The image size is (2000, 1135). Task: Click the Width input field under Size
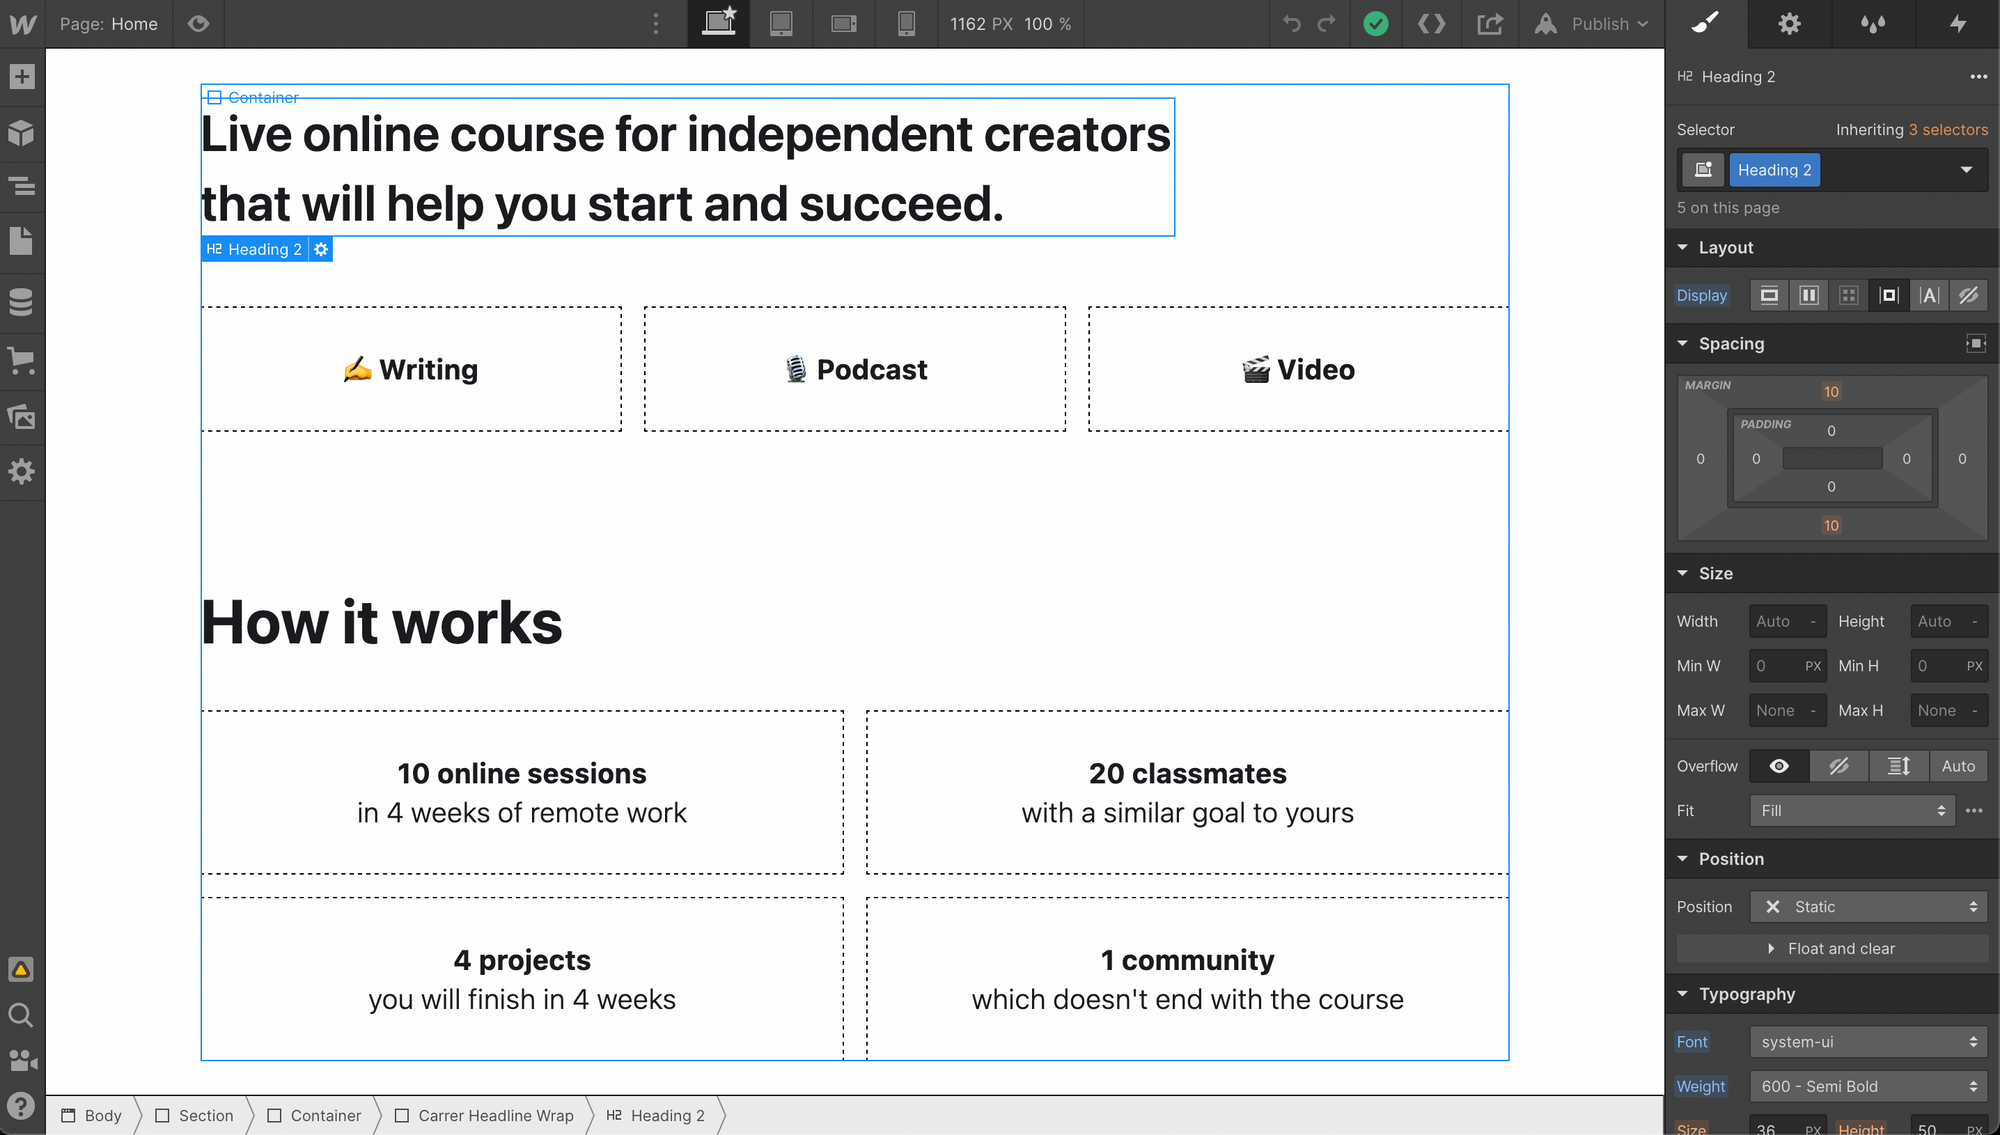pyautogui.click(x=1786, y=621)
